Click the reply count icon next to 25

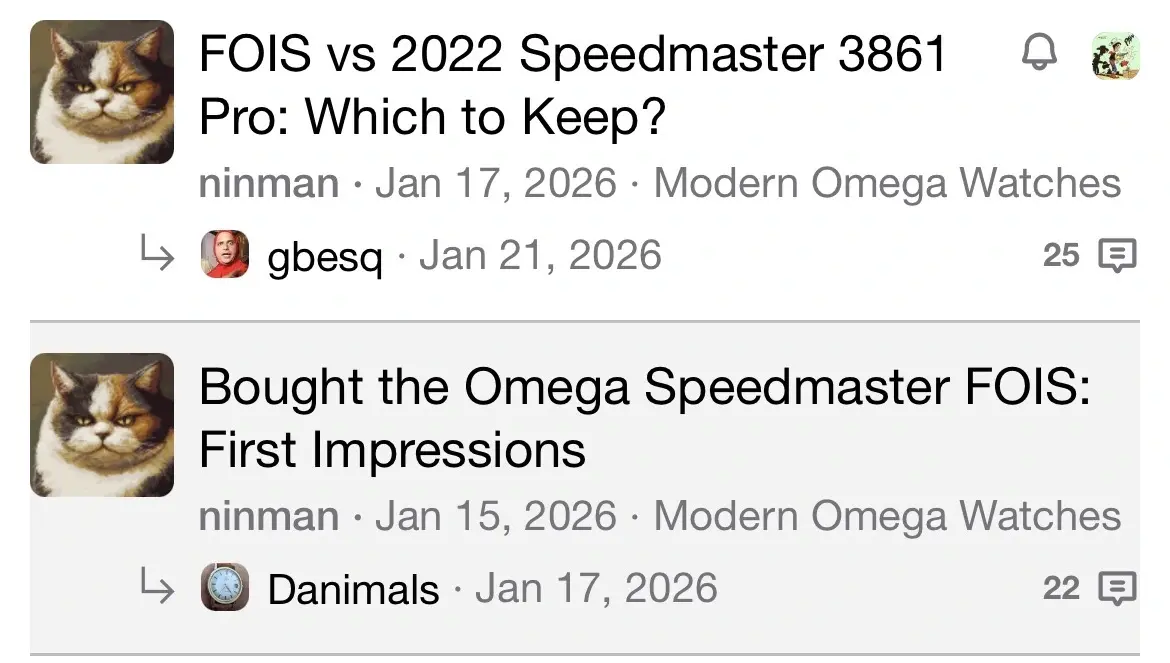tap(1117, 255)
